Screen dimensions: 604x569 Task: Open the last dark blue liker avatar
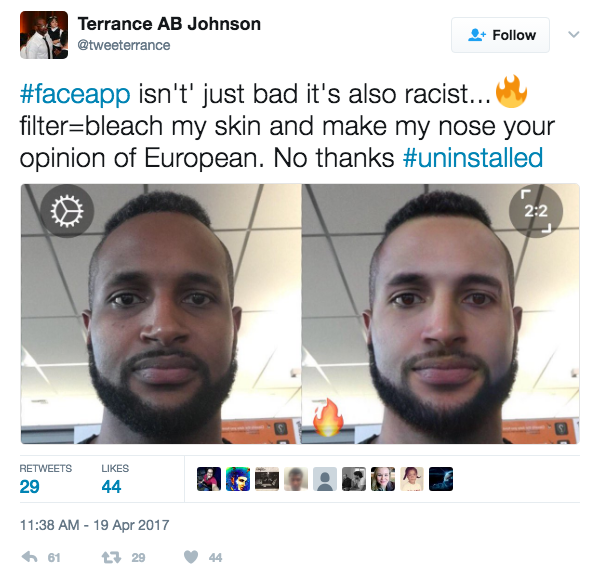(441, 479)
